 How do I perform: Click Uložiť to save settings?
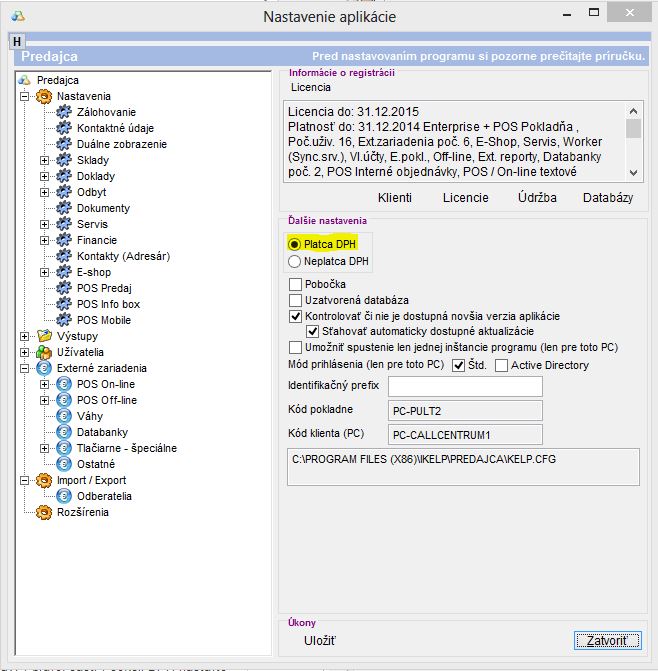point(320,640)
